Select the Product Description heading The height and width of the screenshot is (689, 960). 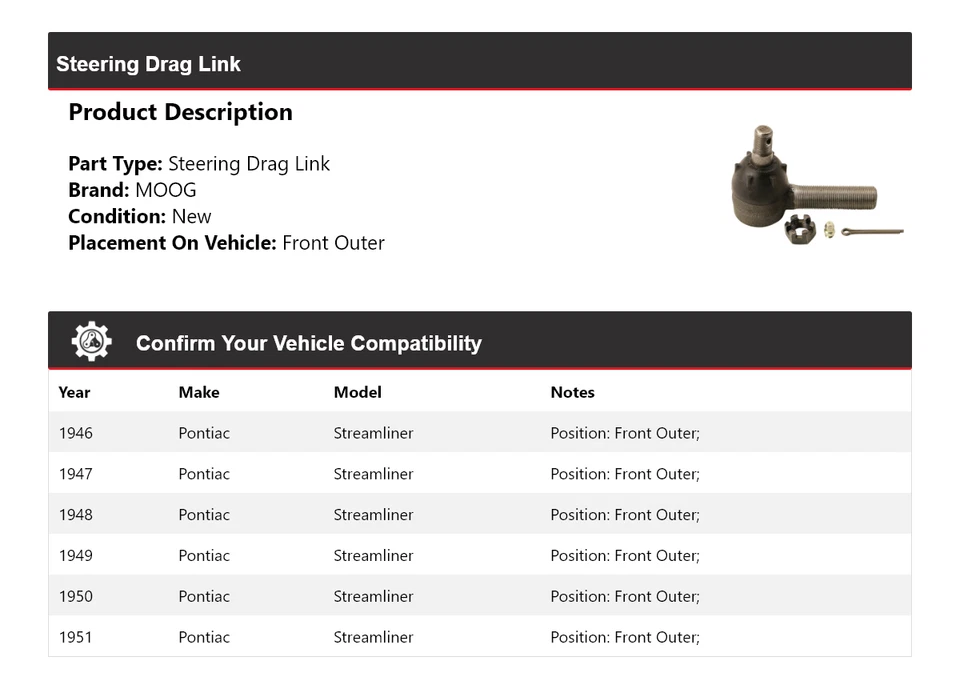[x=180, y=112]
